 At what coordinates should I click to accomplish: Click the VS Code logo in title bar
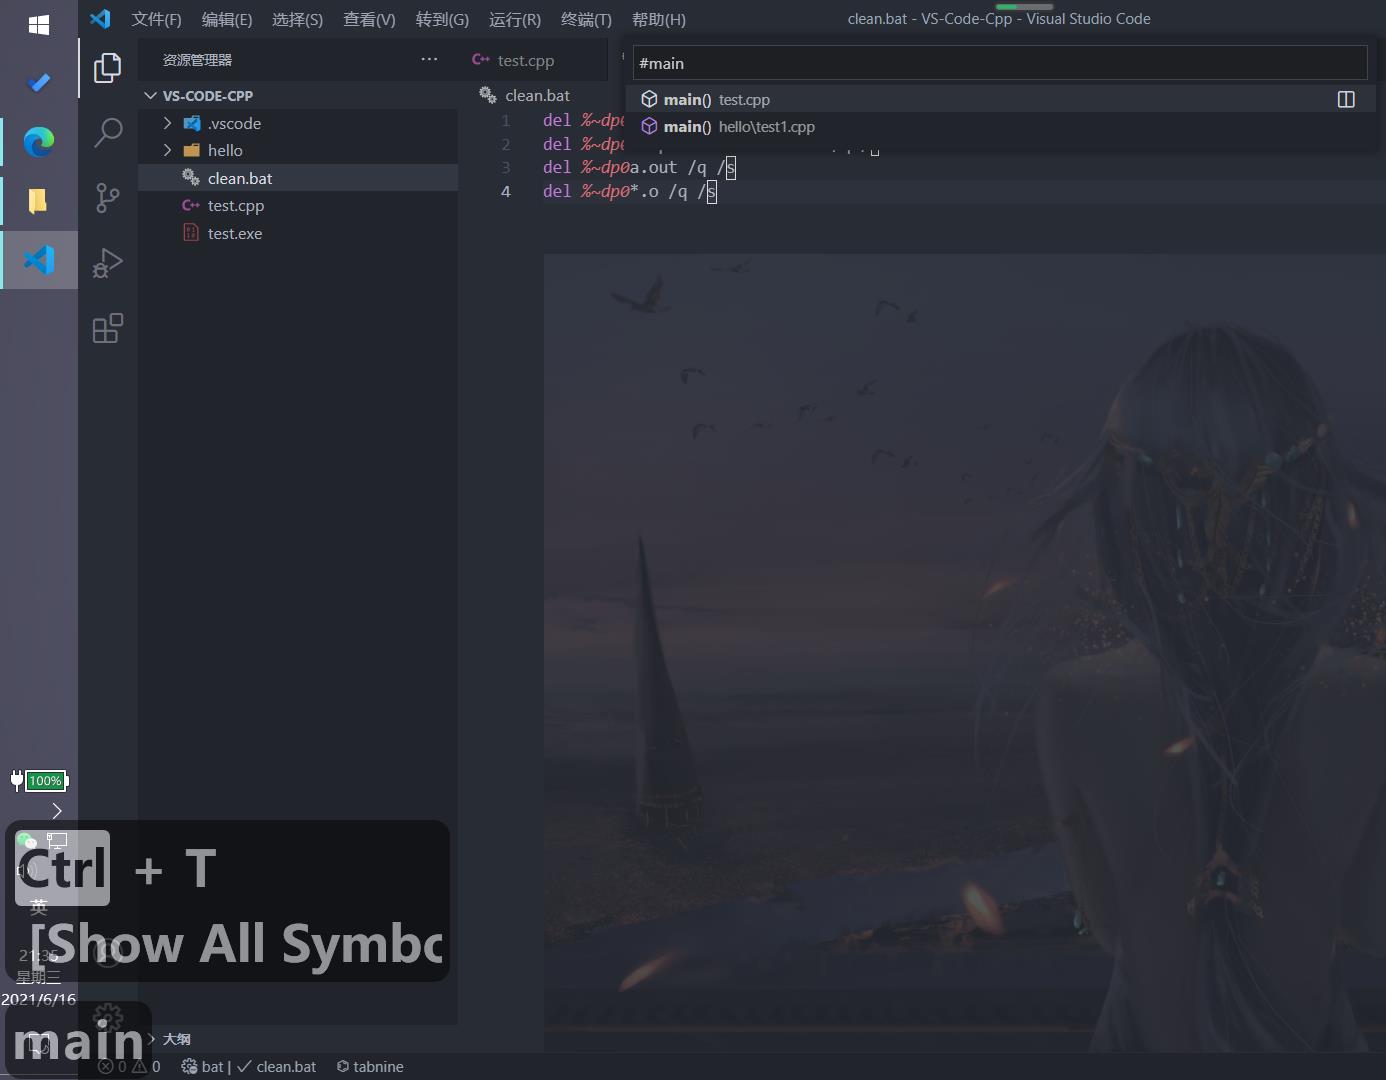coord(100,19)
